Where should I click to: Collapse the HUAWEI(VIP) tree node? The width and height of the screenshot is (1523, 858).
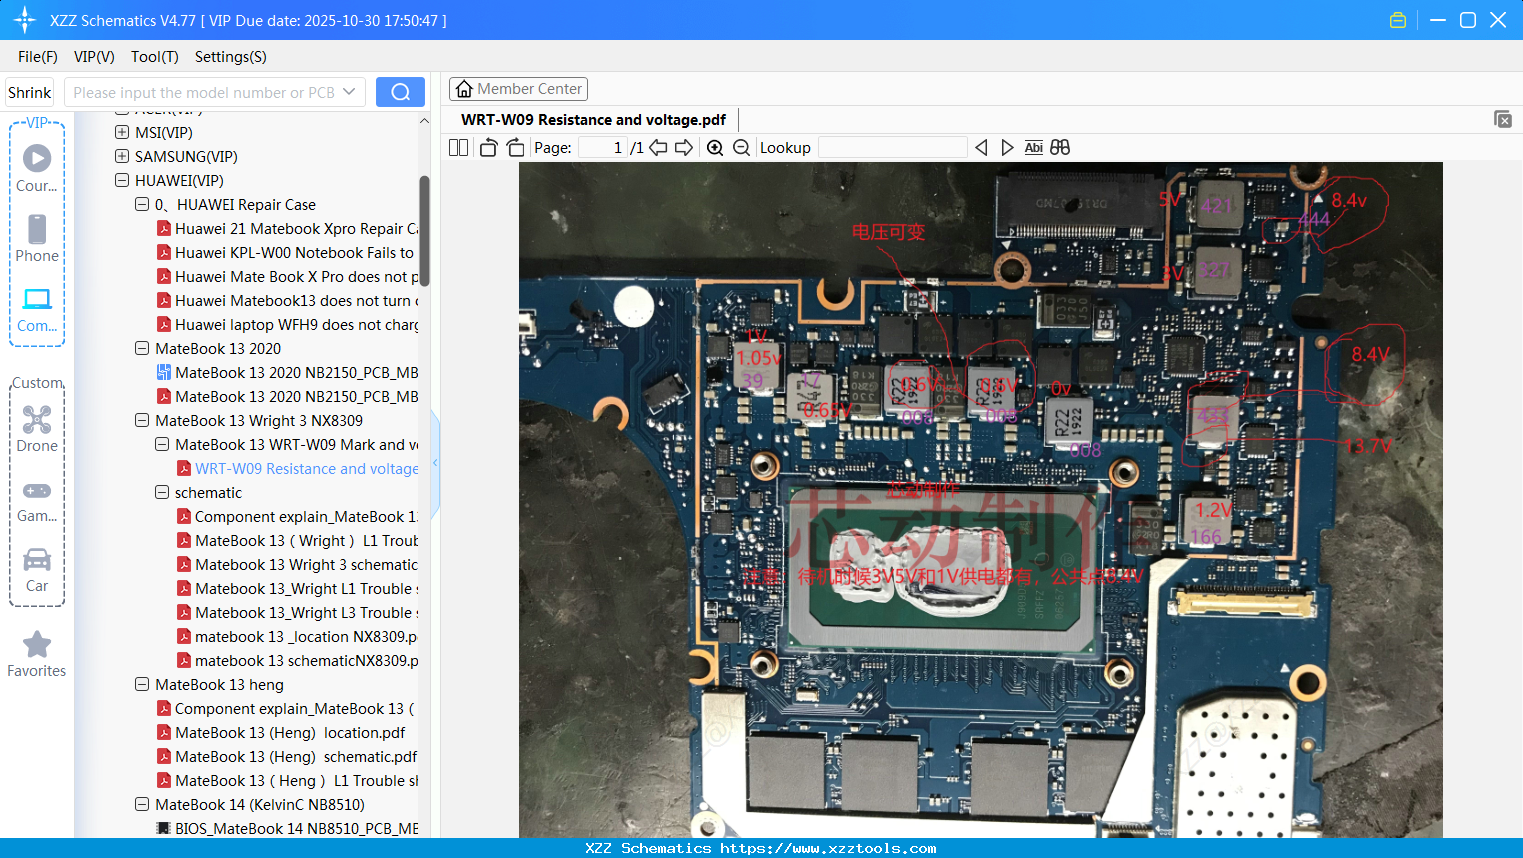[x=122, y=181]
